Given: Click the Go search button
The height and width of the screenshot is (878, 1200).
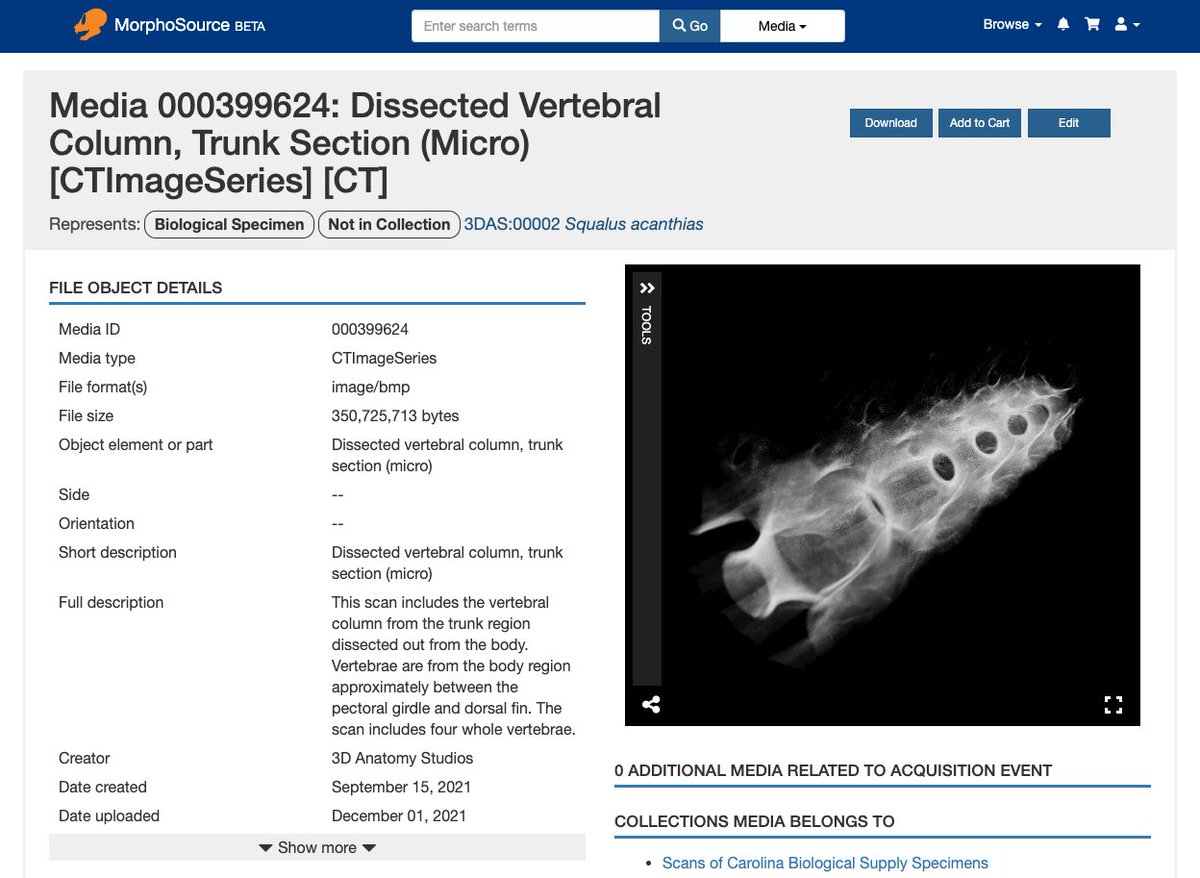Looking at the screenshot, I should pos(690,26).
